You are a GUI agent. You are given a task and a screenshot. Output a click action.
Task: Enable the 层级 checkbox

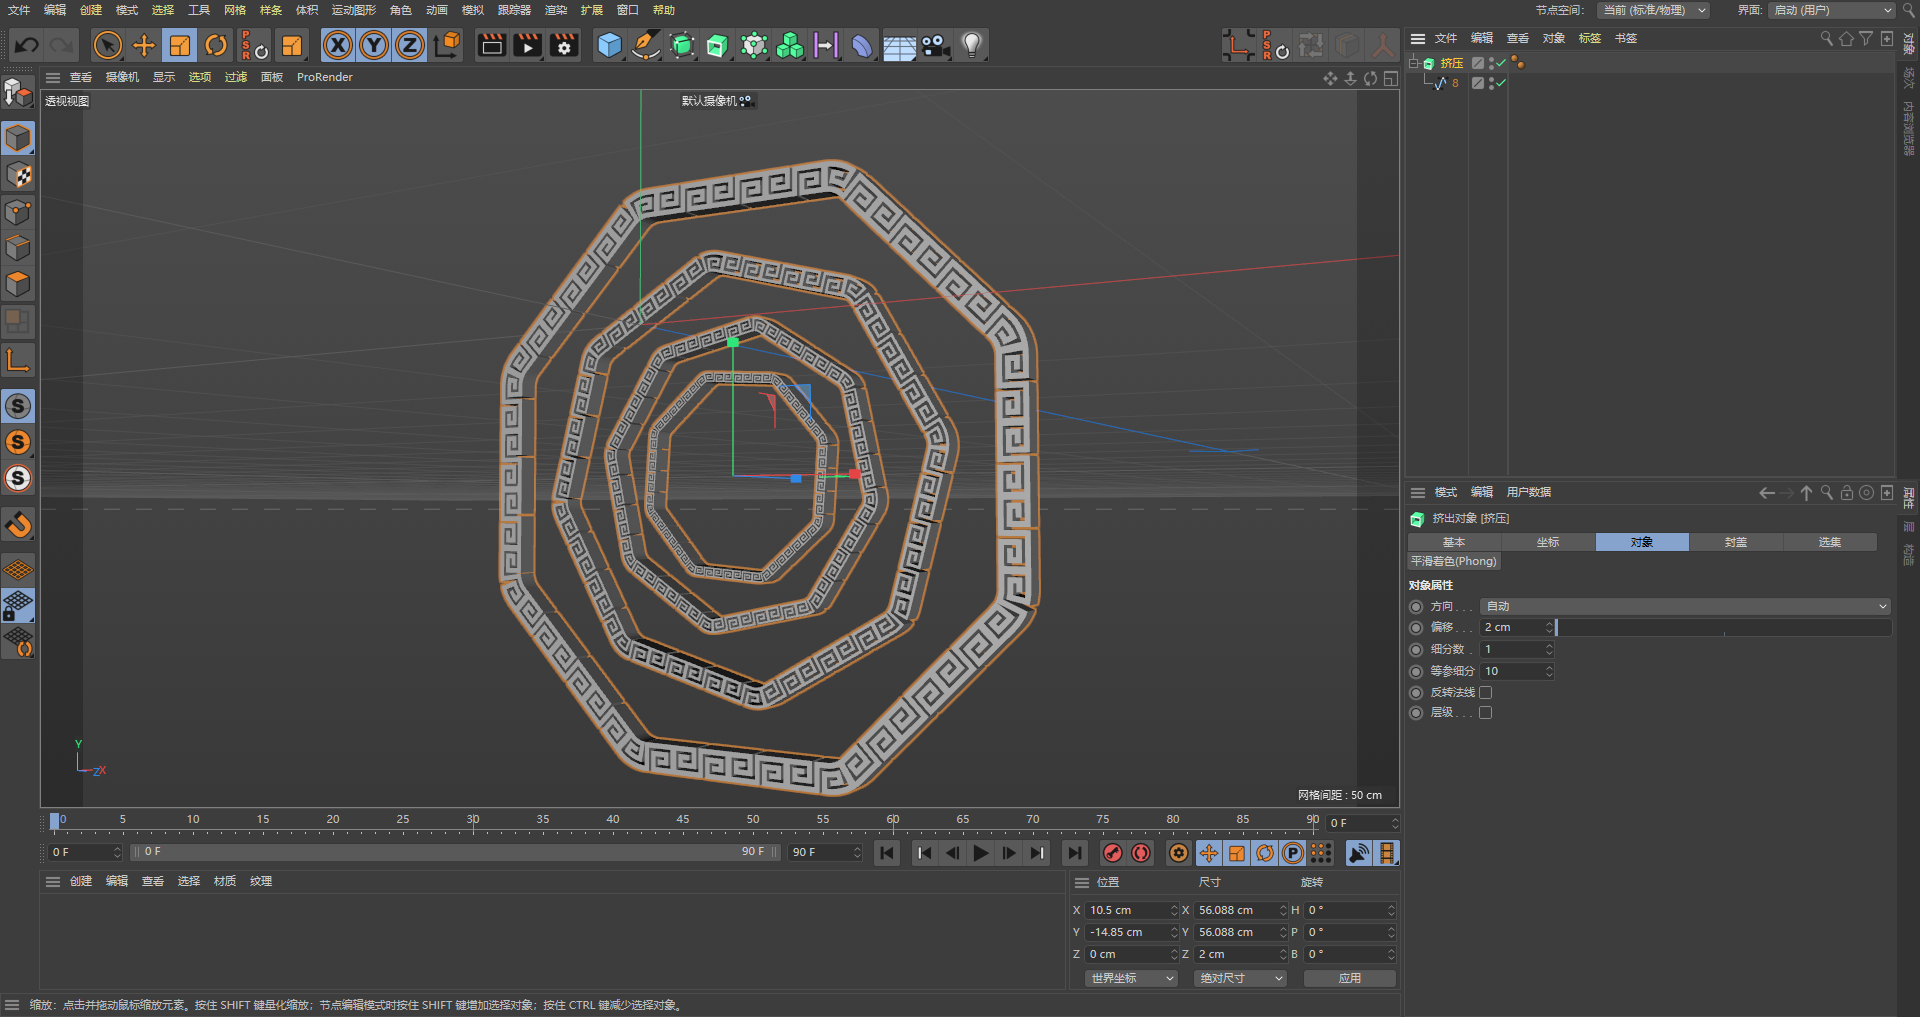tap(1485, 713)
